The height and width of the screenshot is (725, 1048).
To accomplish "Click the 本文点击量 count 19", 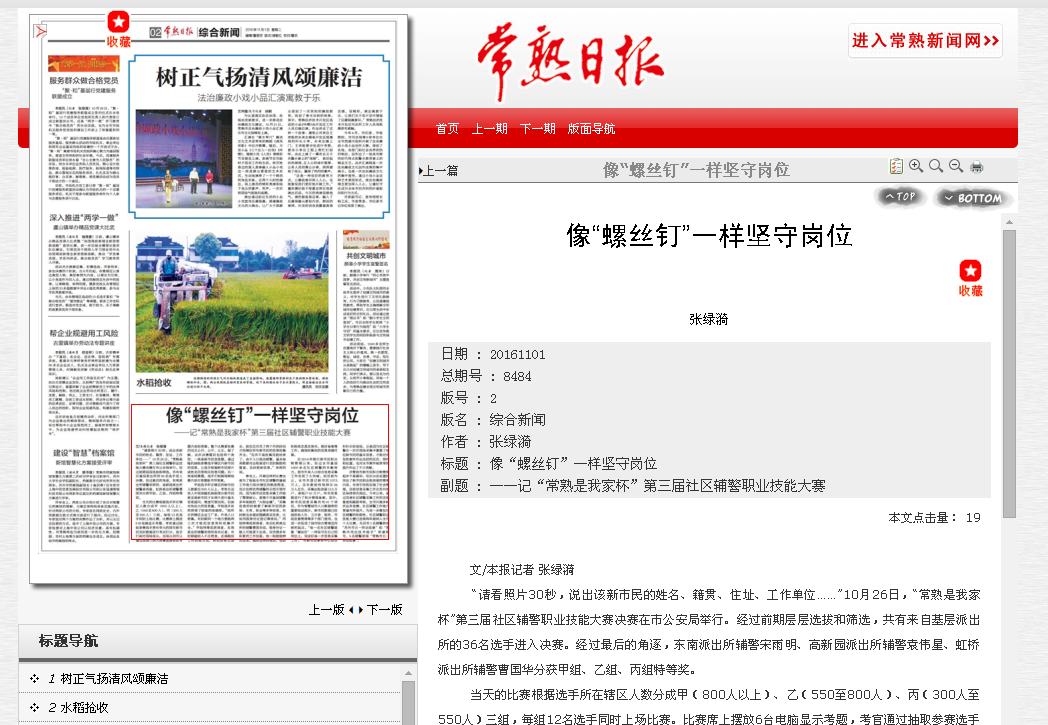I will coord(973,517).
